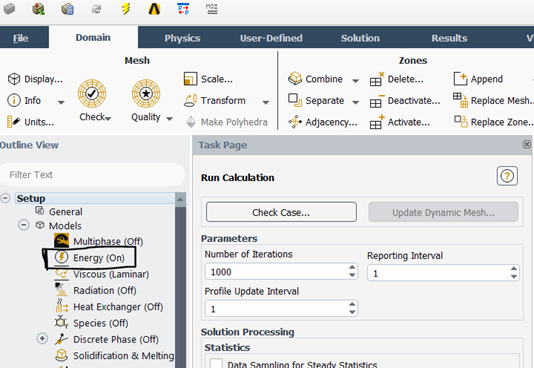Viewport: 534px width, 368px height.
Task: Open the Combine dropdown arrow
Action: 355,80
